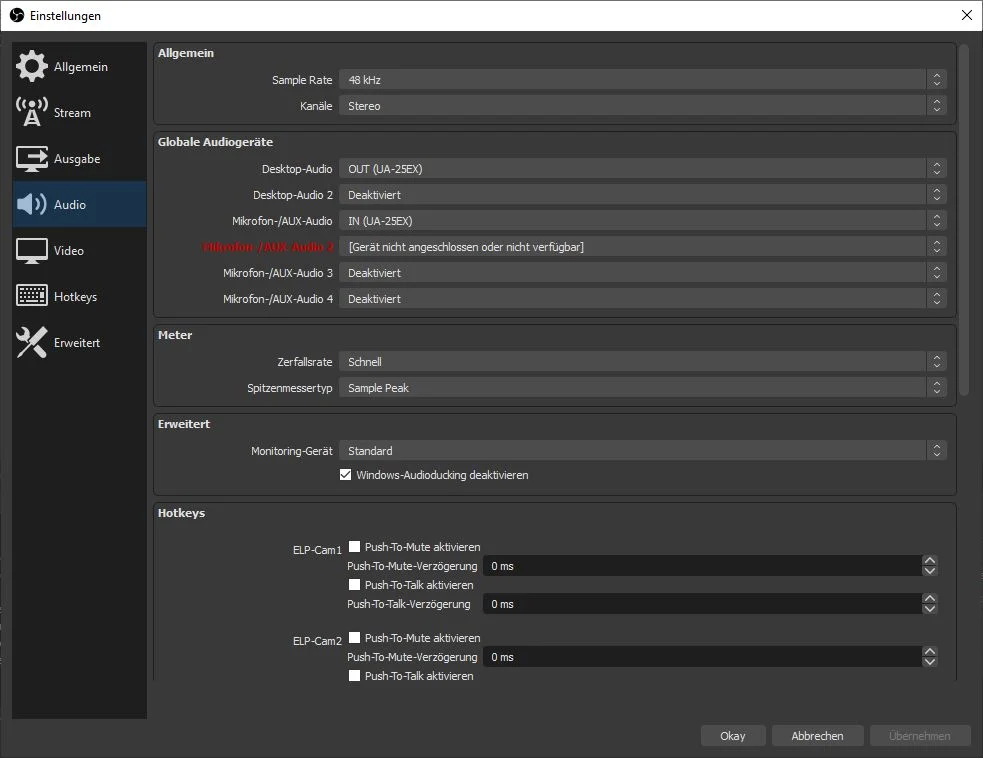983x758 pixels.
Task: Click the Hotkeys keyboard icon
Action: coord(31,296)
